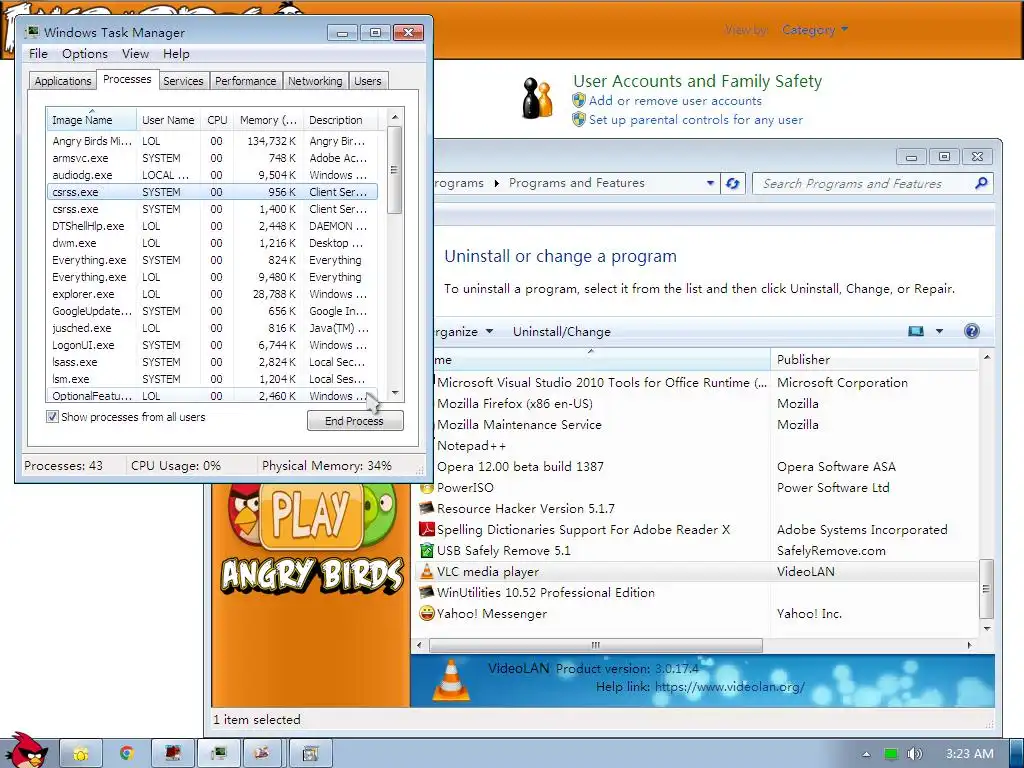Click Add or remove user accounts link
The image size is (1024, 768).
[x=675, y=101]
